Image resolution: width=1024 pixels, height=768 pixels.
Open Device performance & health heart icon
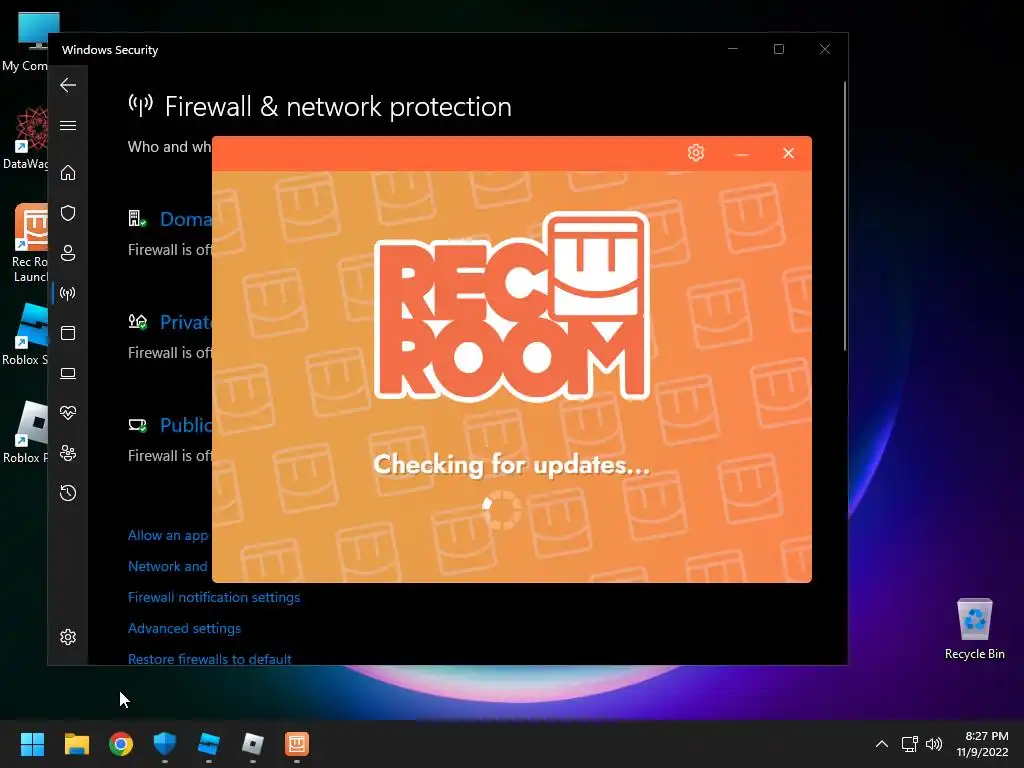(x=68, y=413)
